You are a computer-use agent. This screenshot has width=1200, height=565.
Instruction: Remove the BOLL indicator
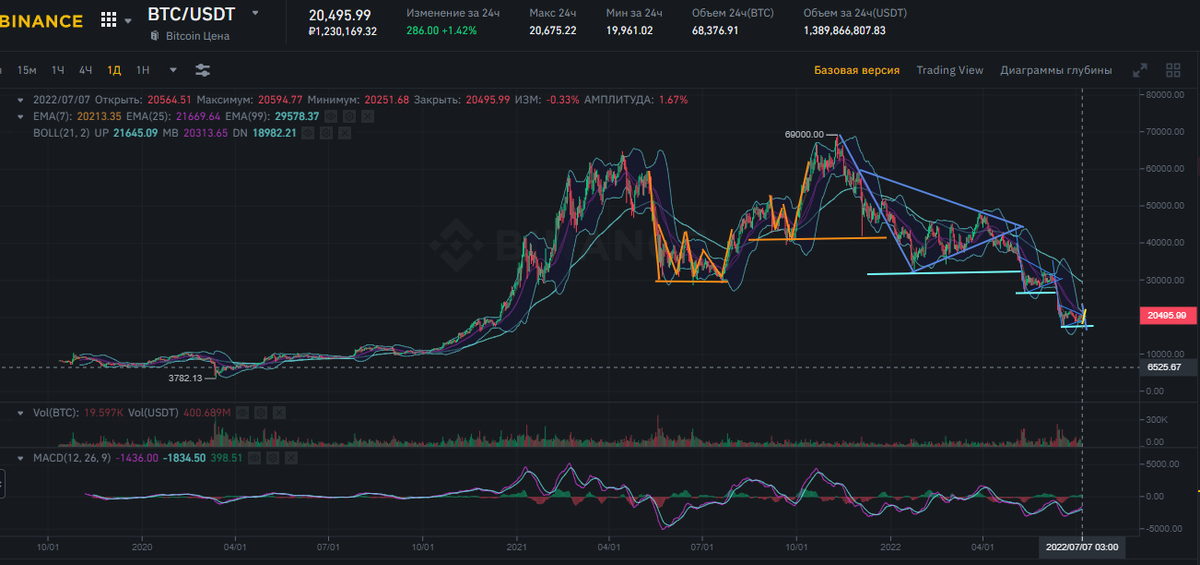[343, 132]
